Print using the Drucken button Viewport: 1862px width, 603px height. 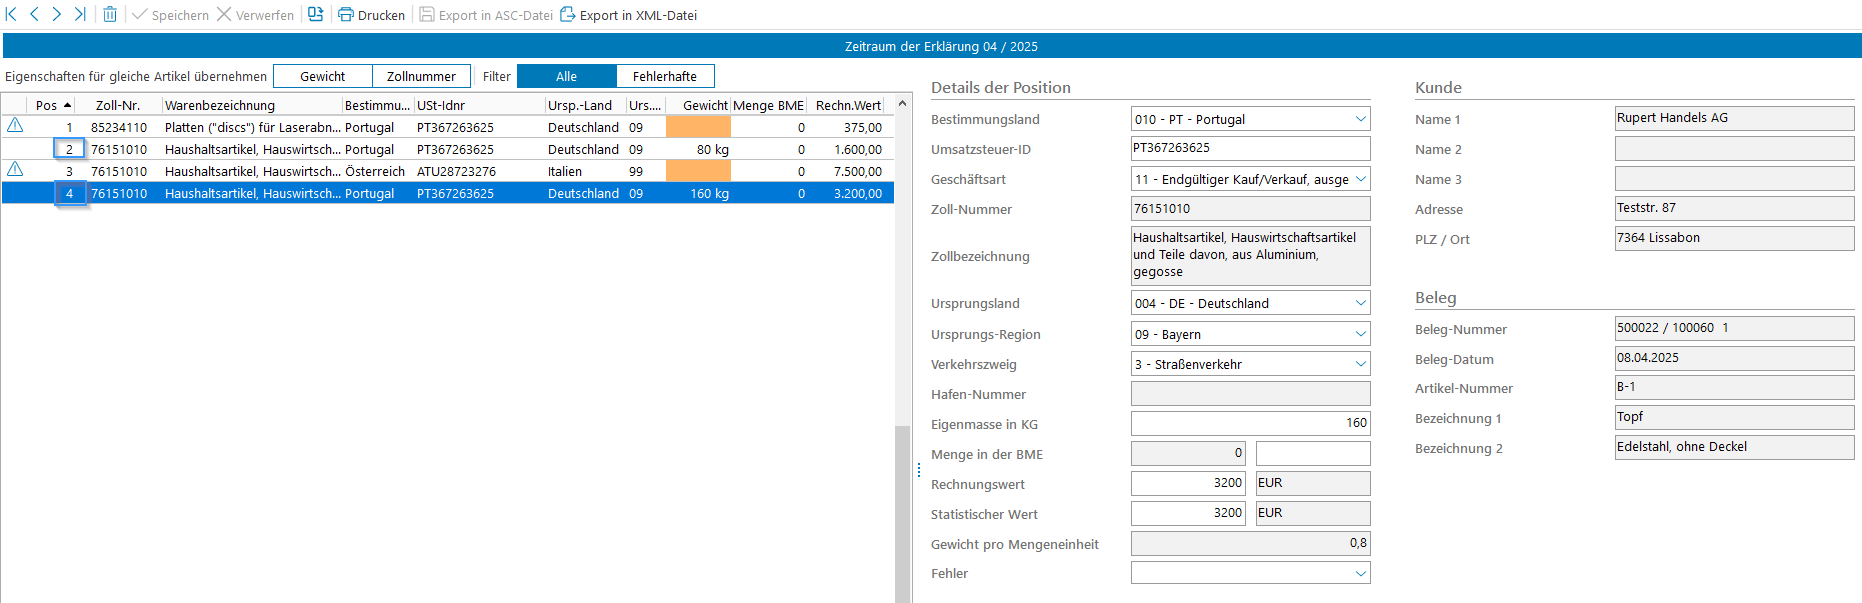371,15
